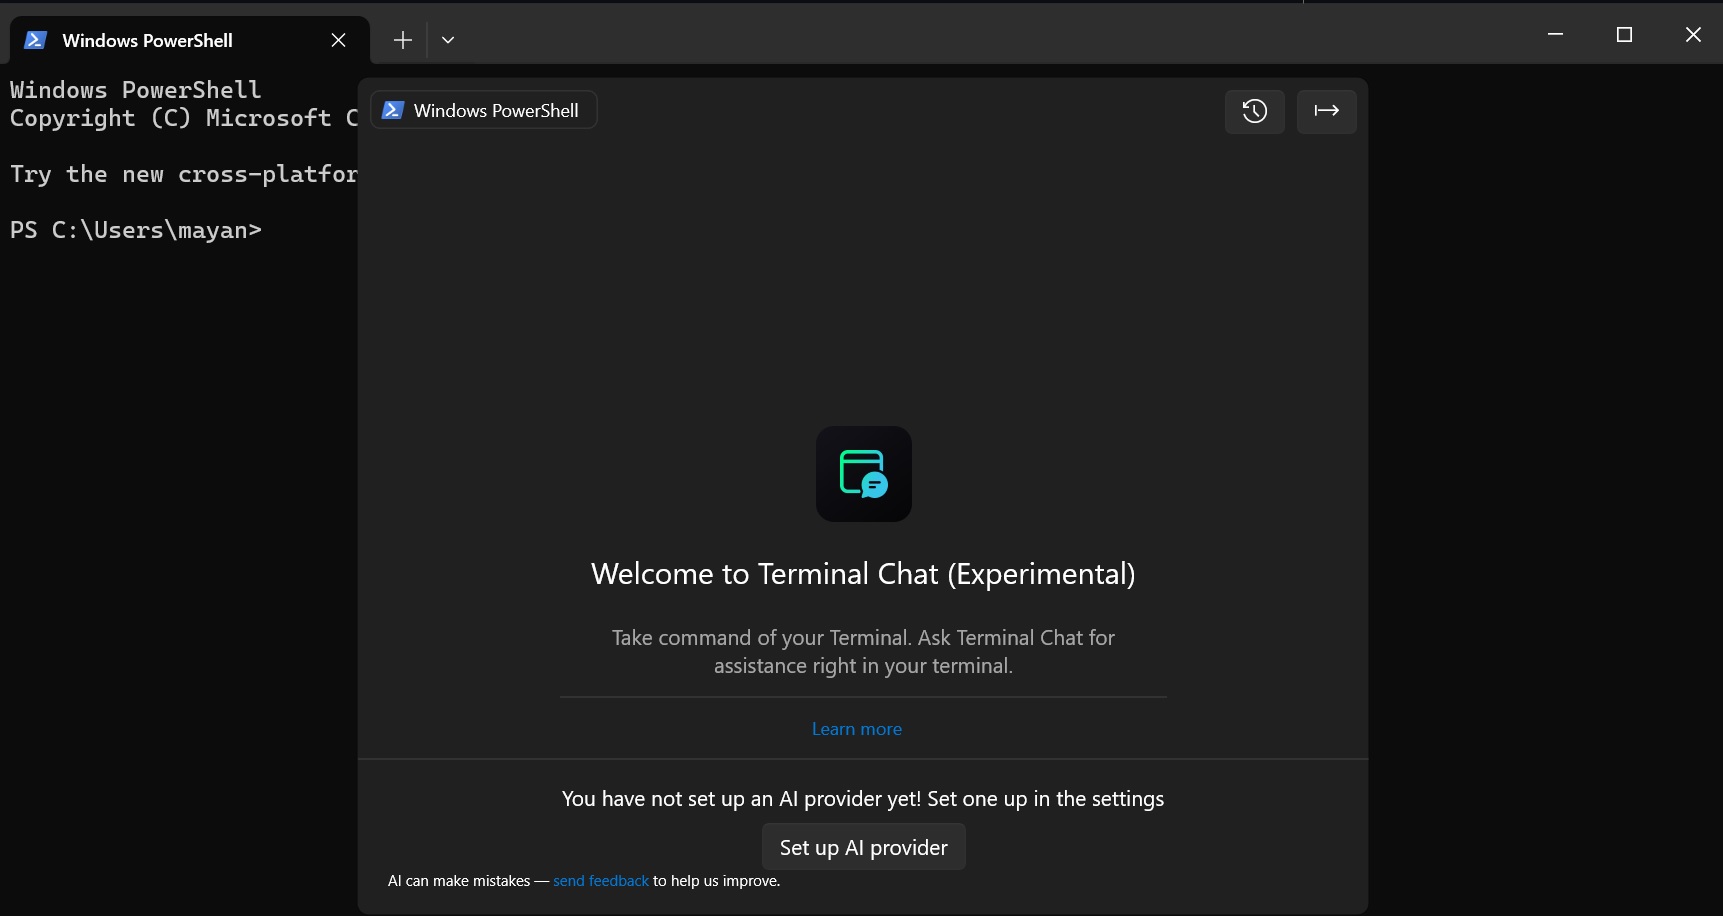Open the Learn more link about Terminal Chat
The image size is (1723, 916).
pos(856,728)
